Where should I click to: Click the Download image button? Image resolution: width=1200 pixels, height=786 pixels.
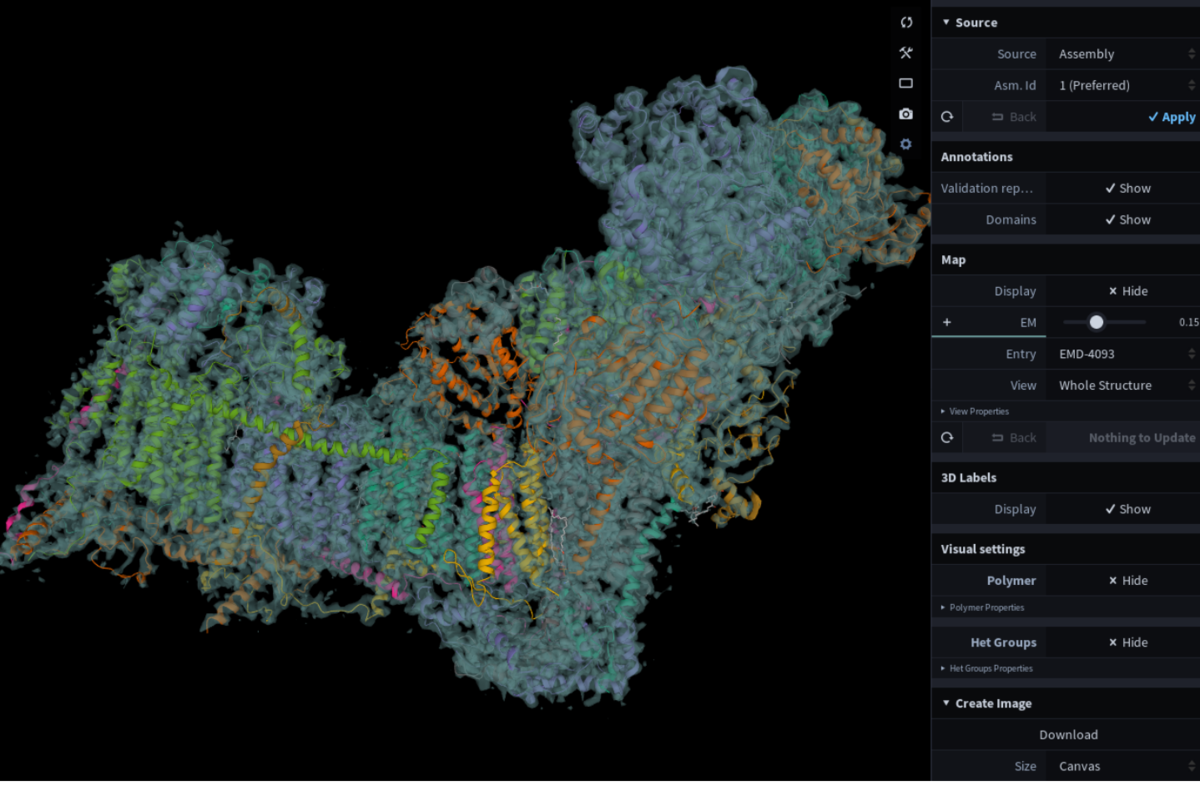point(1067,735)
